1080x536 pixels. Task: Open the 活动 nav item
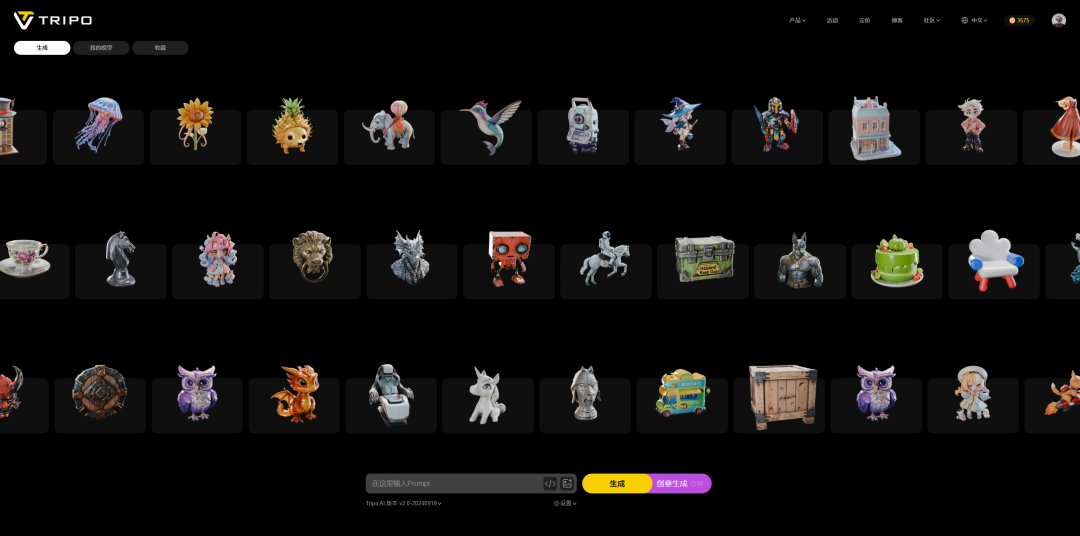[x=832, y=21]
